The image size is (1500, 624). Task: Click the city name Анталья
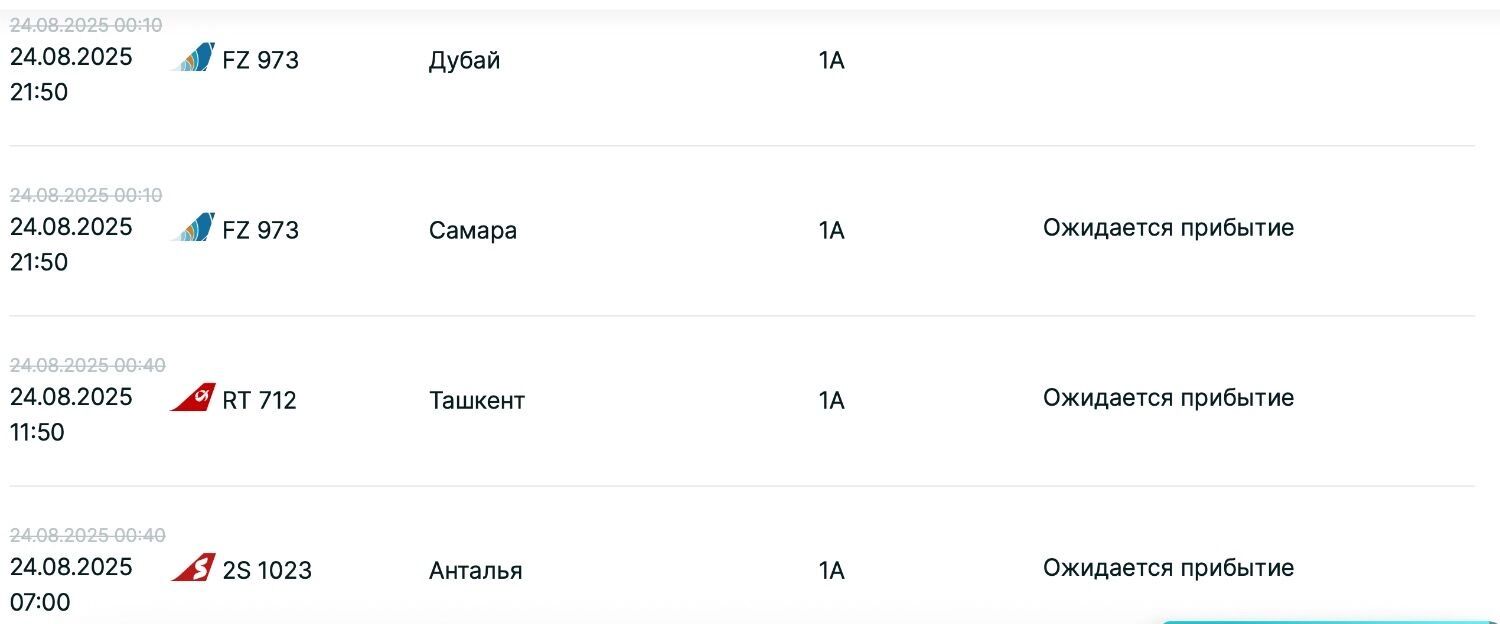(476, 571)
